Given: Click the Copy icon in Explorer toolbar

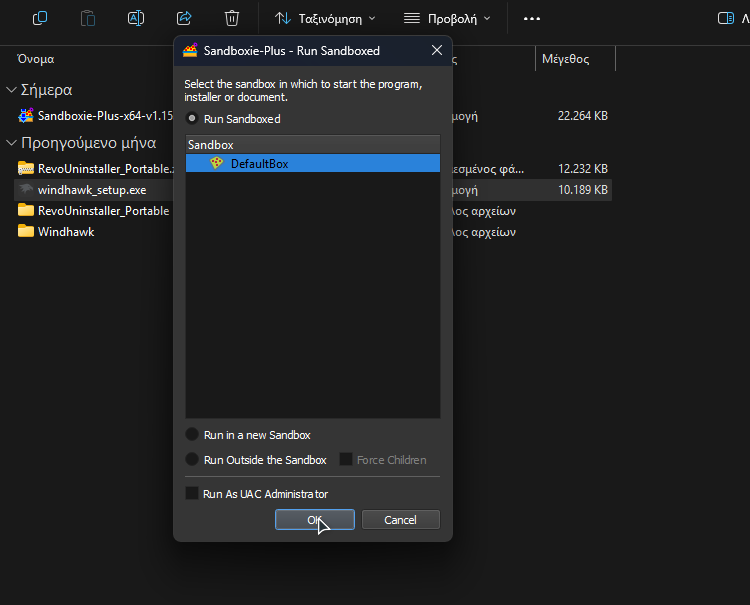Looking at the screenshot, I should click(x=40, y=19).
